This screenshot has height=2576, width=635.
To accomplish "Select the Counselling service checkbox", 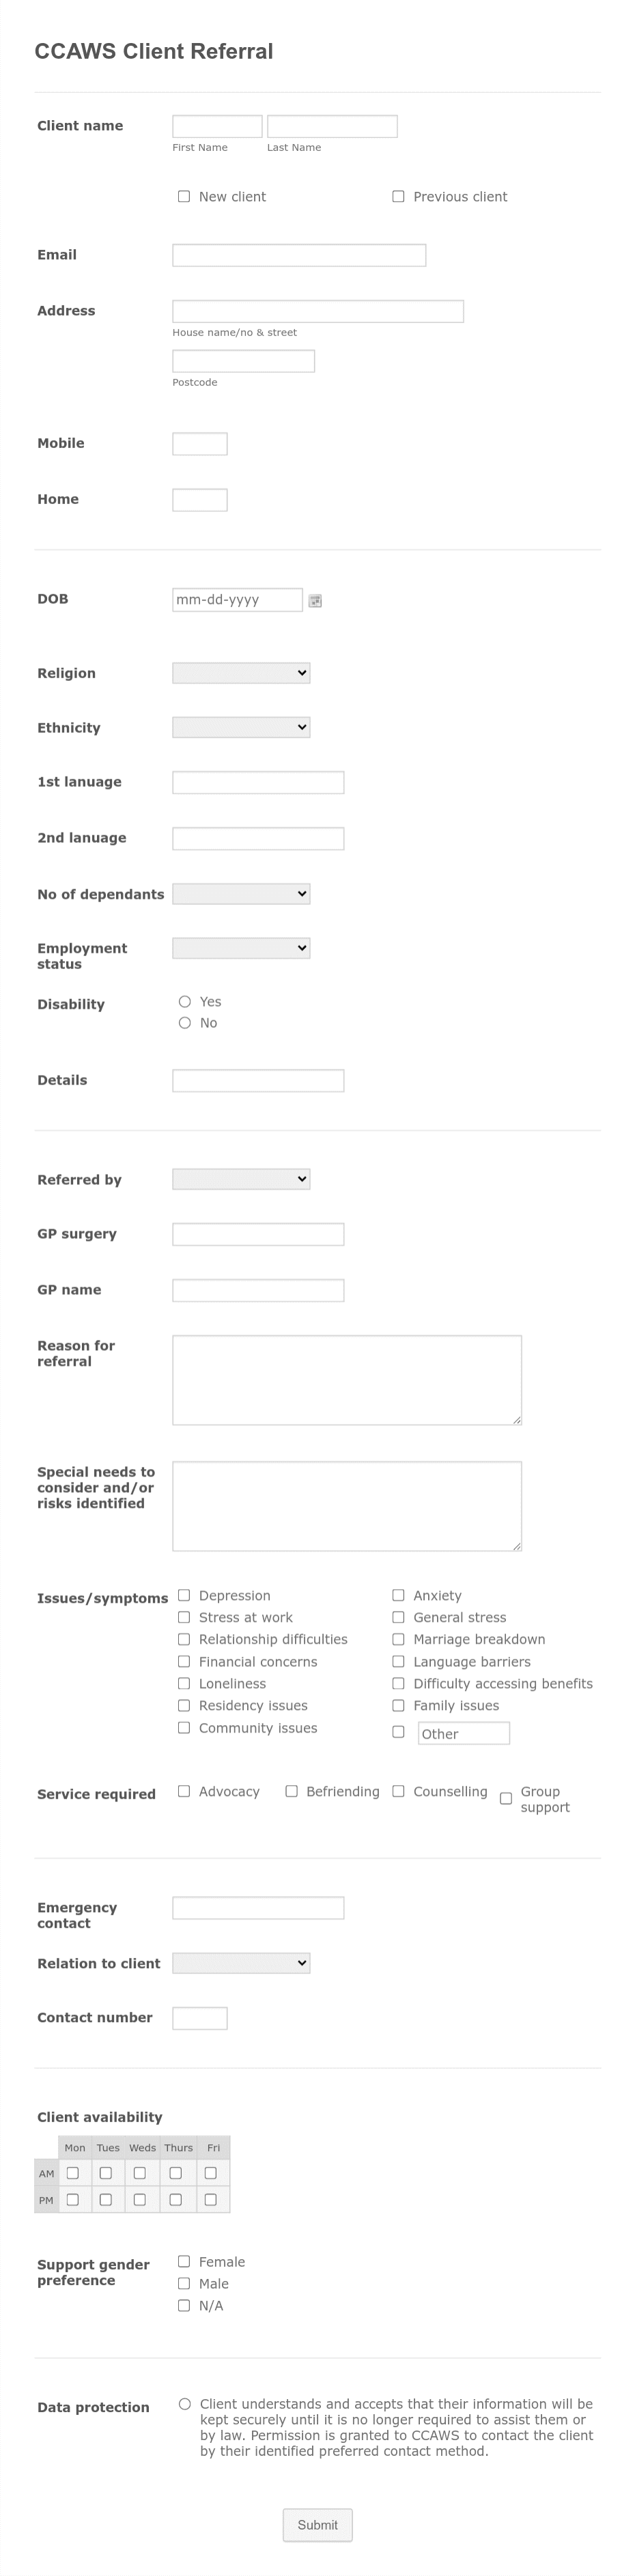I will click(398, 1790).
